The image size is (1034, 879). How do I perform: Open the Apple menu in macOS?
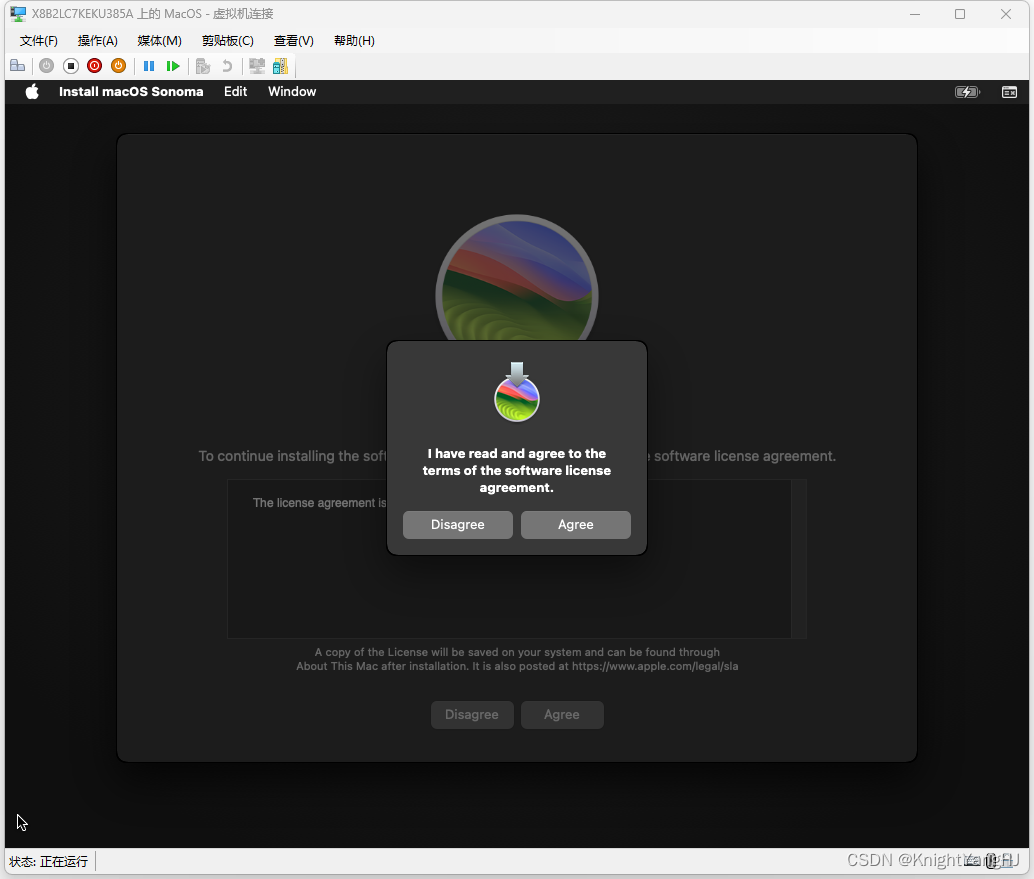(32, 92)
